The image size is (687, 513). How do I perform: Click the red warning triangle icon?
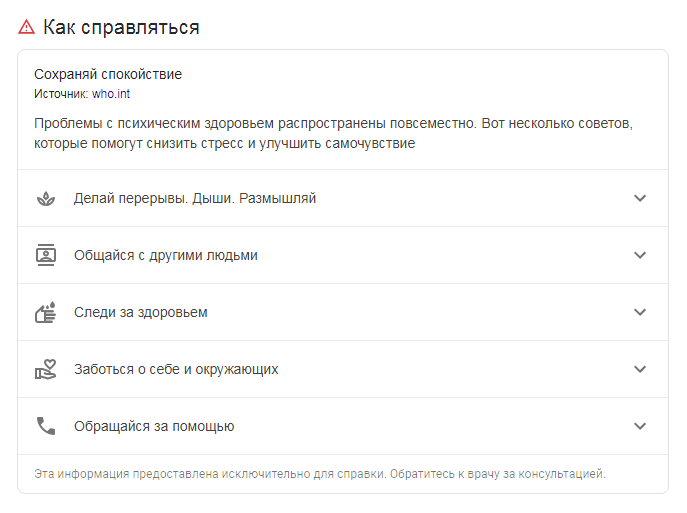point(26,27)
